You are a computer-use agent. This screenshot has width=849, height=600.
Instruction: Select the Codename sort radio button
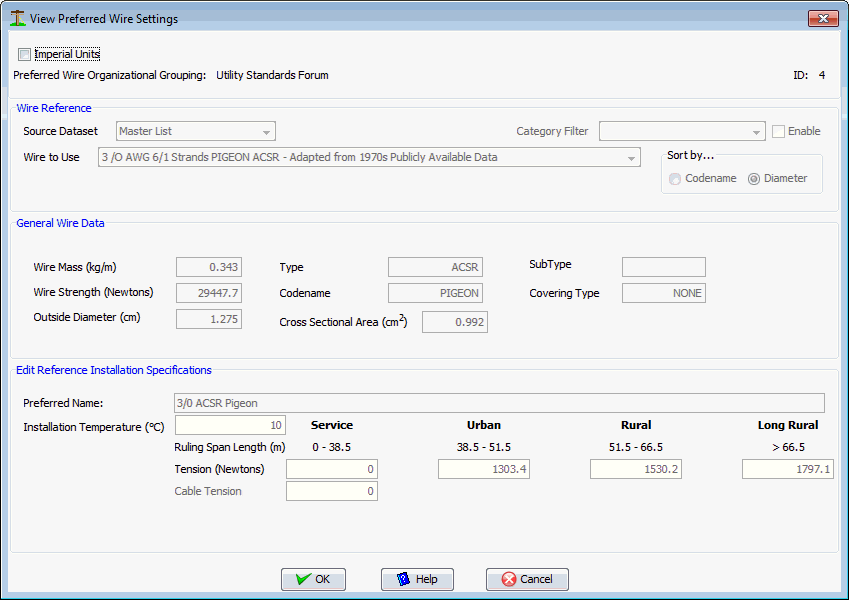675,179
